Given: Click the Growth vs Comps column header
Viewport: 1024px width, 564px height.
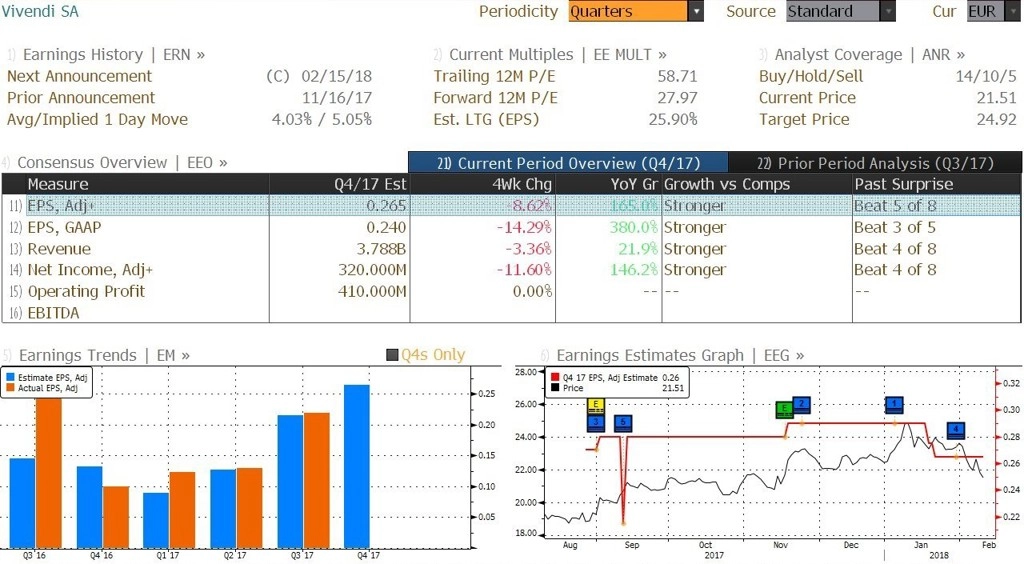Looking at the screenshot, I should (757, 184).
